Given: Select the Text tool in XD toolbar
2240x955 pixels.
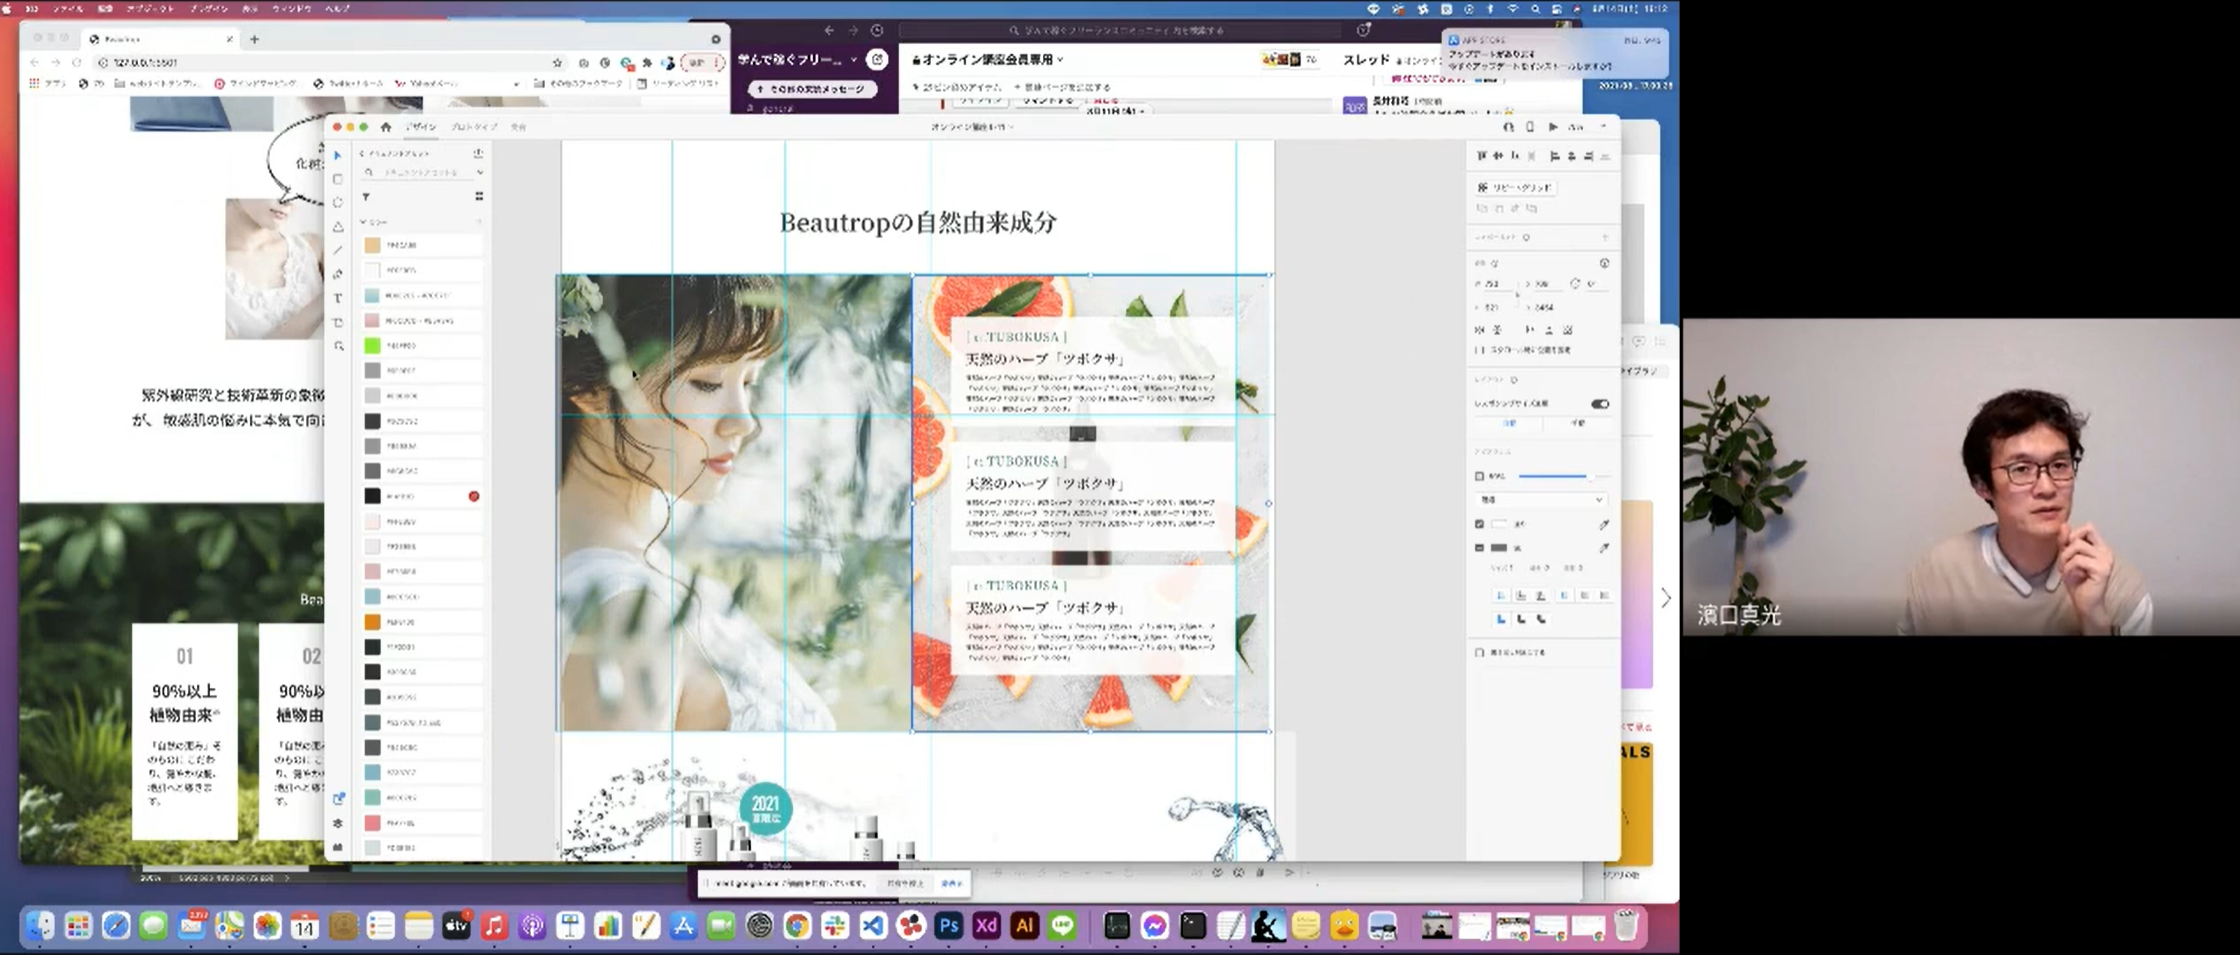Looking at the screenshot, I should coord(338,298).
